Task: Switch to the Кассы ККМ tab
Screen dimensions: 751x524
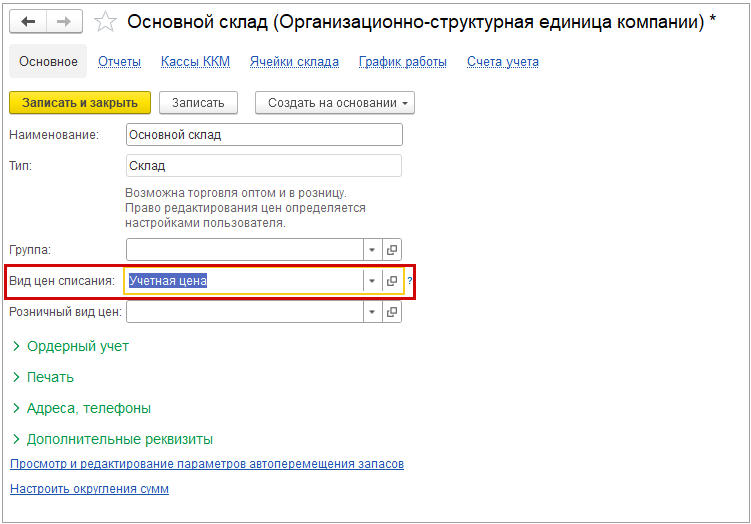Action: click(x=195, y=62)
